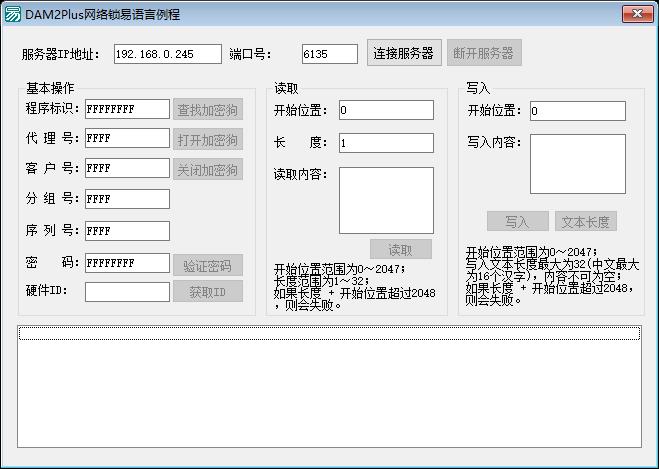The width and height of the screenshot is (659, 469).
Task: Click the DAM2Plus app icon in title bar
Action: tap(12, 15)
